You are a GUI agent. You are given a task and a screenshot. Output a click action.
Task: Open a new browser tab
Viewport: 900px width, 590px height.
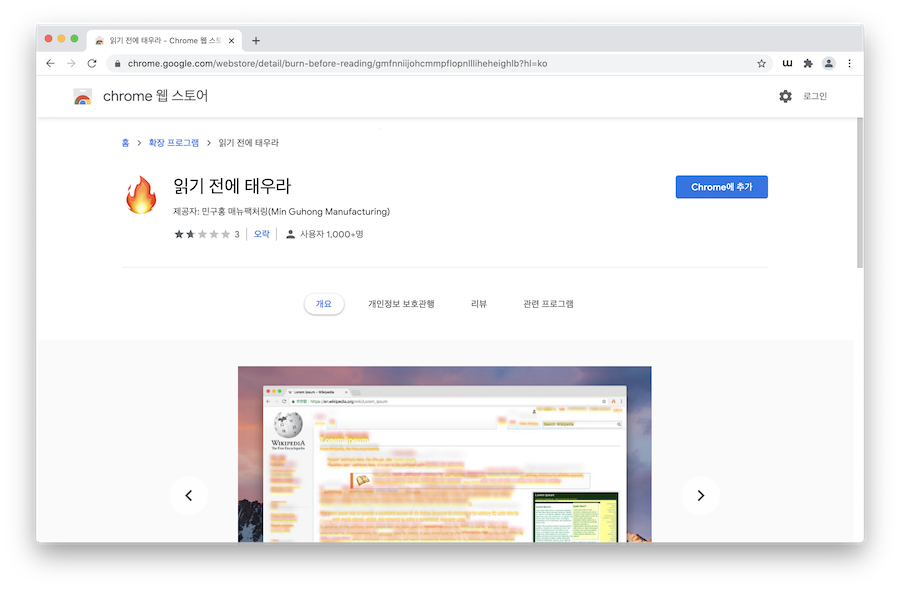[256, 41]
